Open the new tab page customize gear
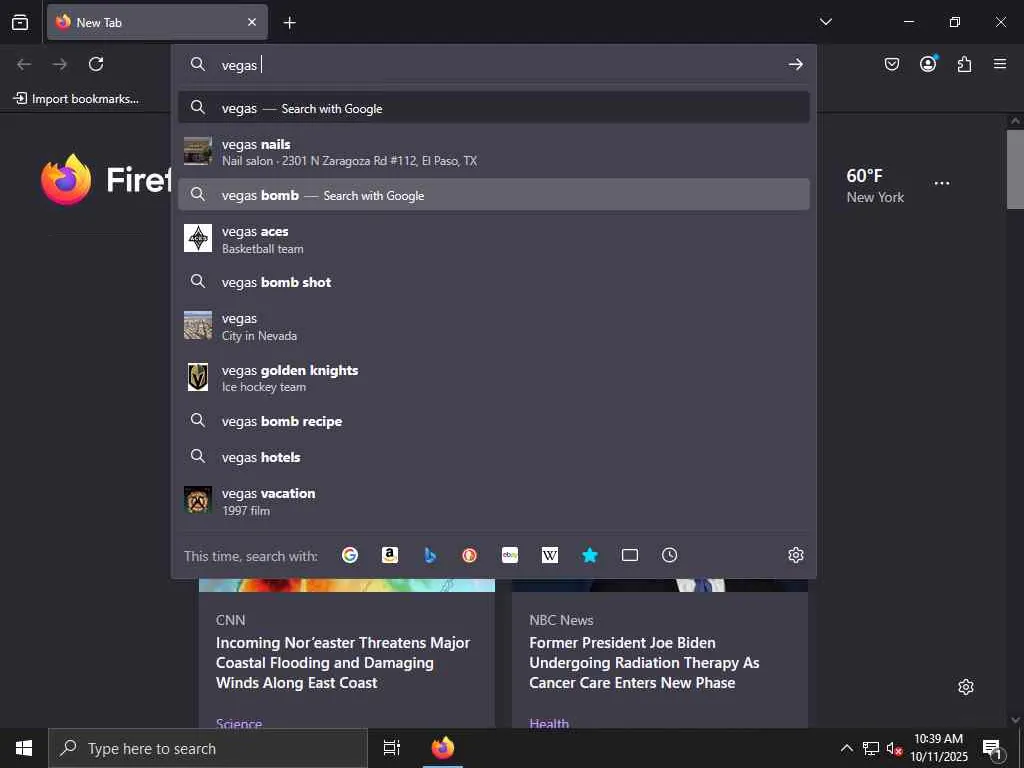This screenshot has width=1024, height=768. click(x=966, y=687)
